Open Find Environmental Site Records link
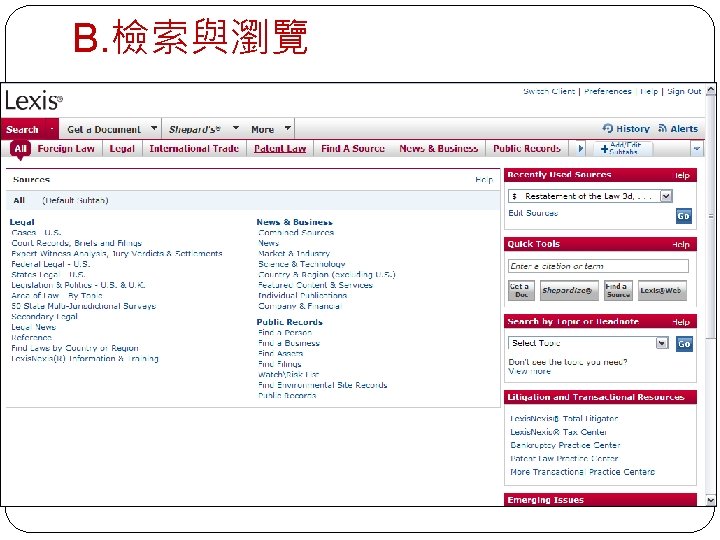The height and width of the screenshot is (540, 720). point(323,385)
